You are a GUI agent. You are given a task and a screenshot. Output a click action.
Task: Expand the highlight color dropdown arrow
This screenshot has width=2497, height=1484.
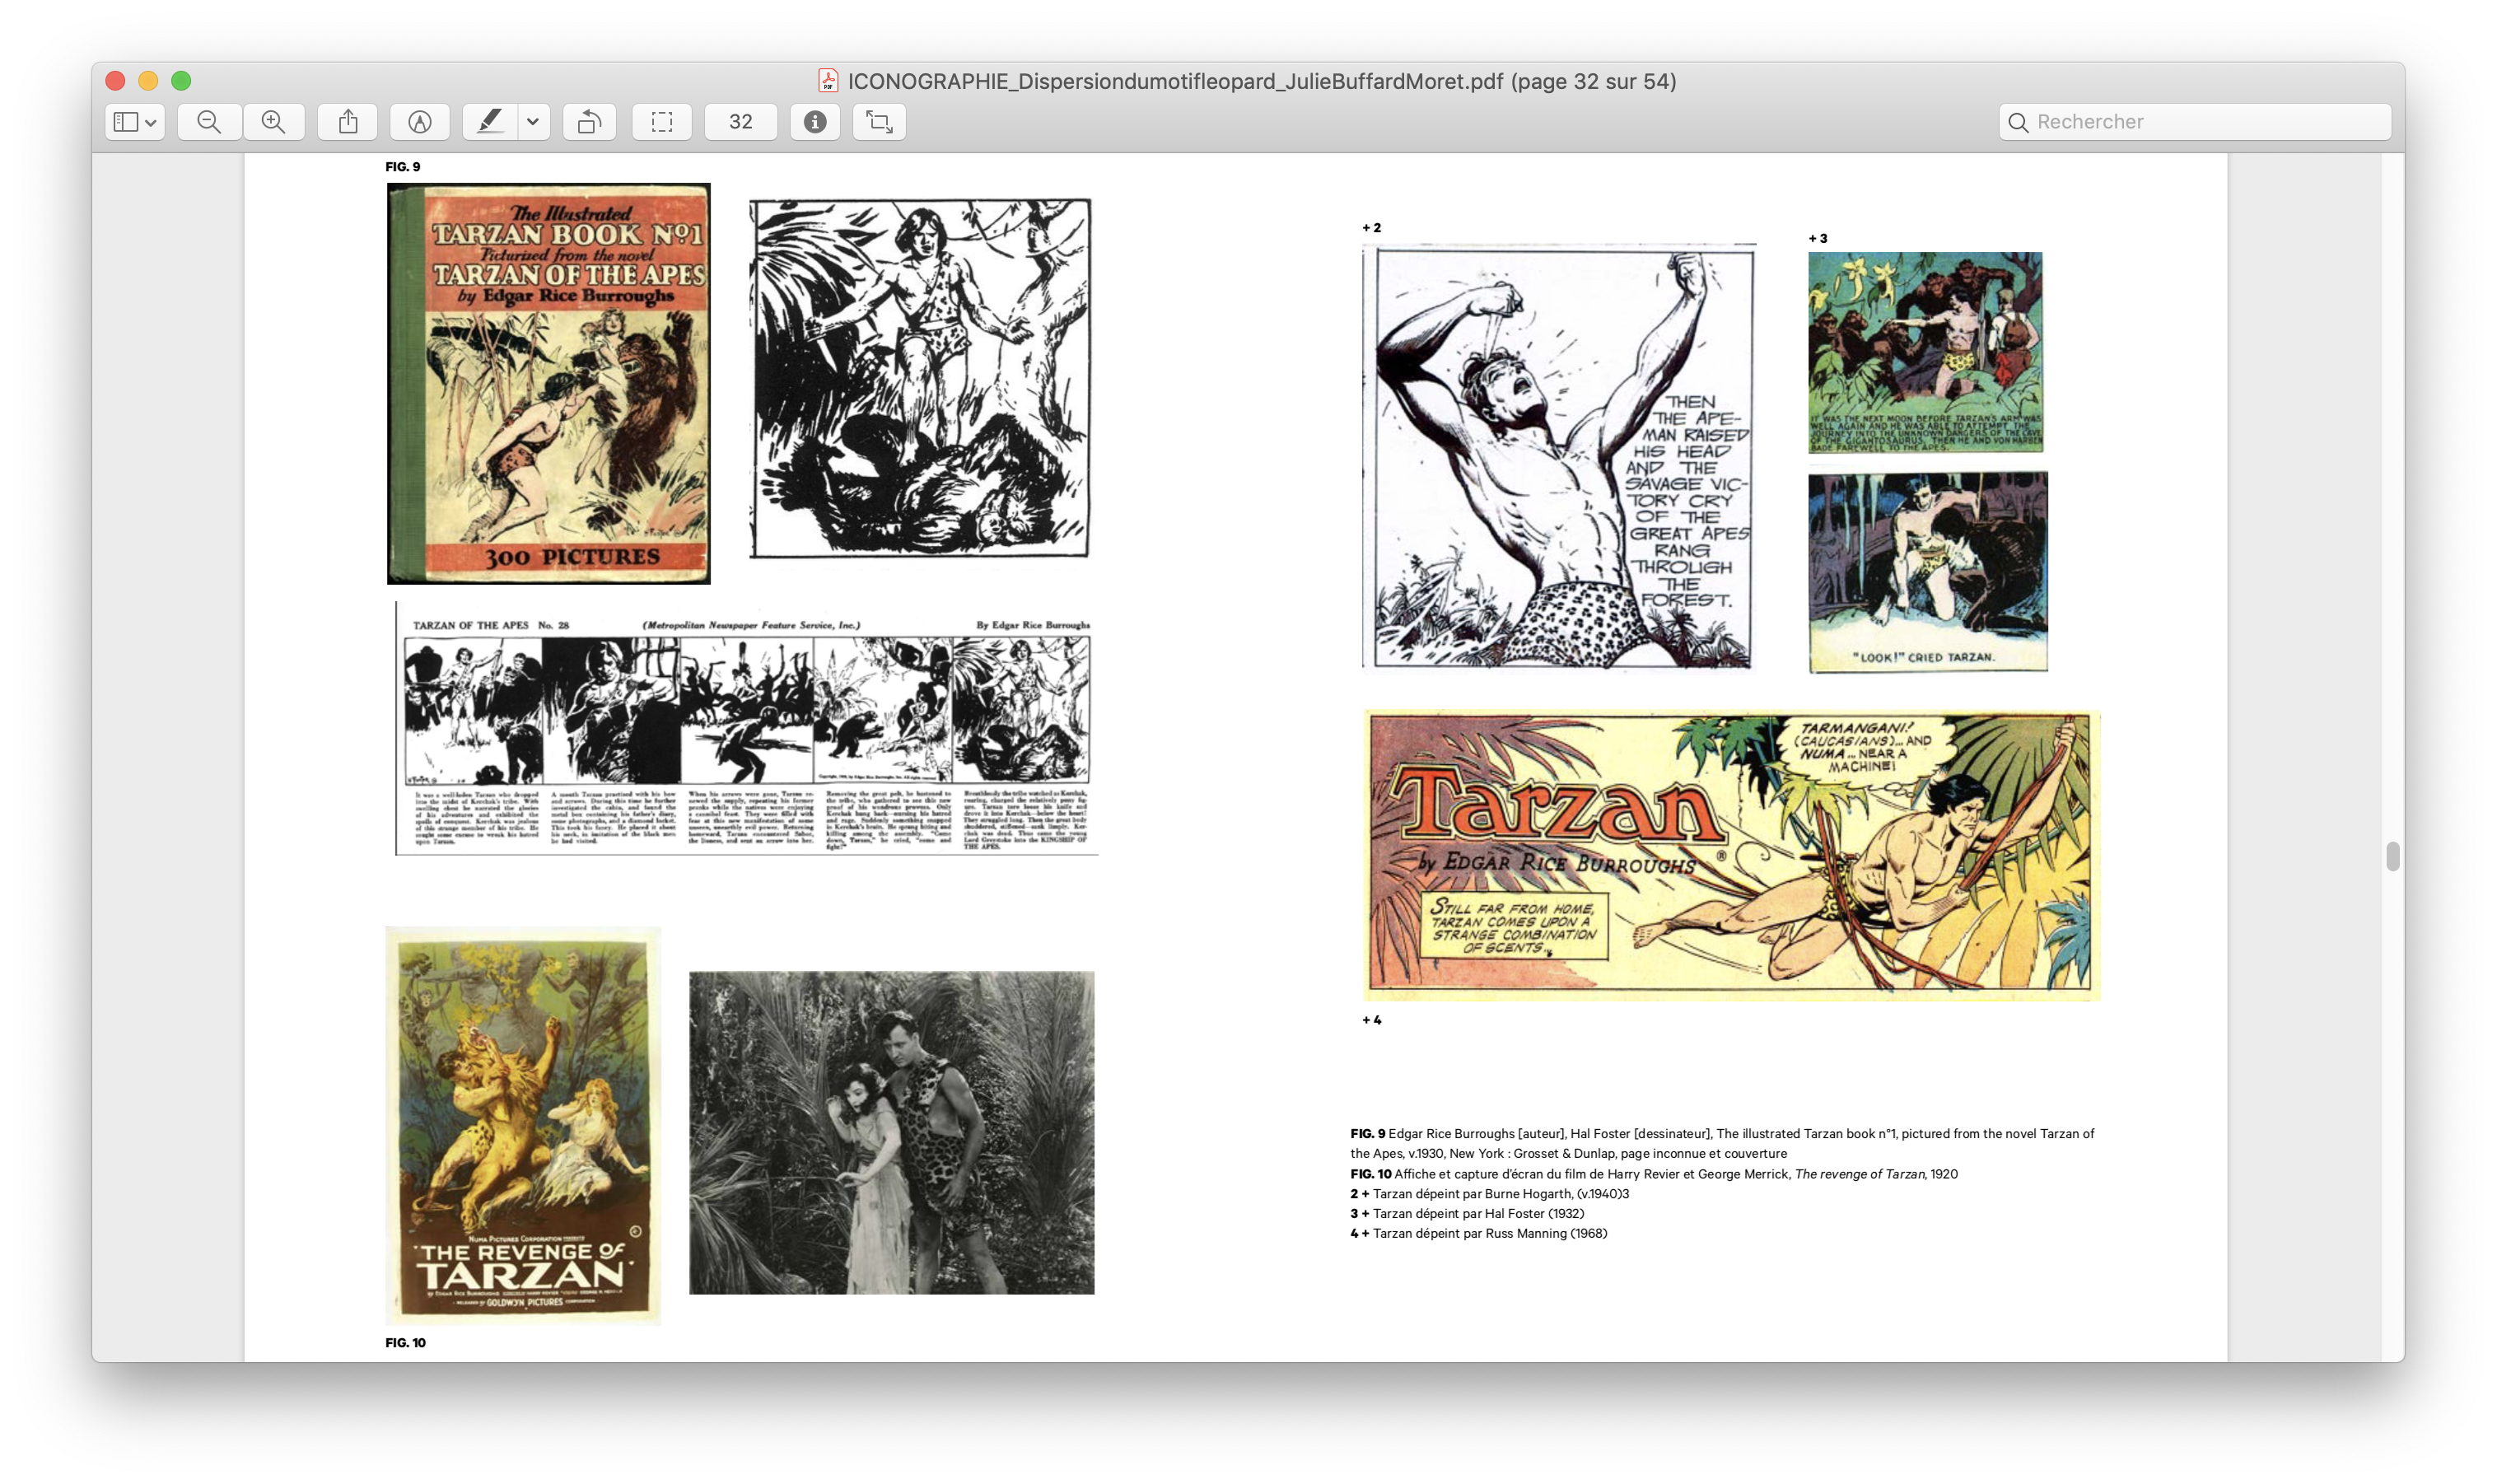pyautogui.click(x=533, y=122)
